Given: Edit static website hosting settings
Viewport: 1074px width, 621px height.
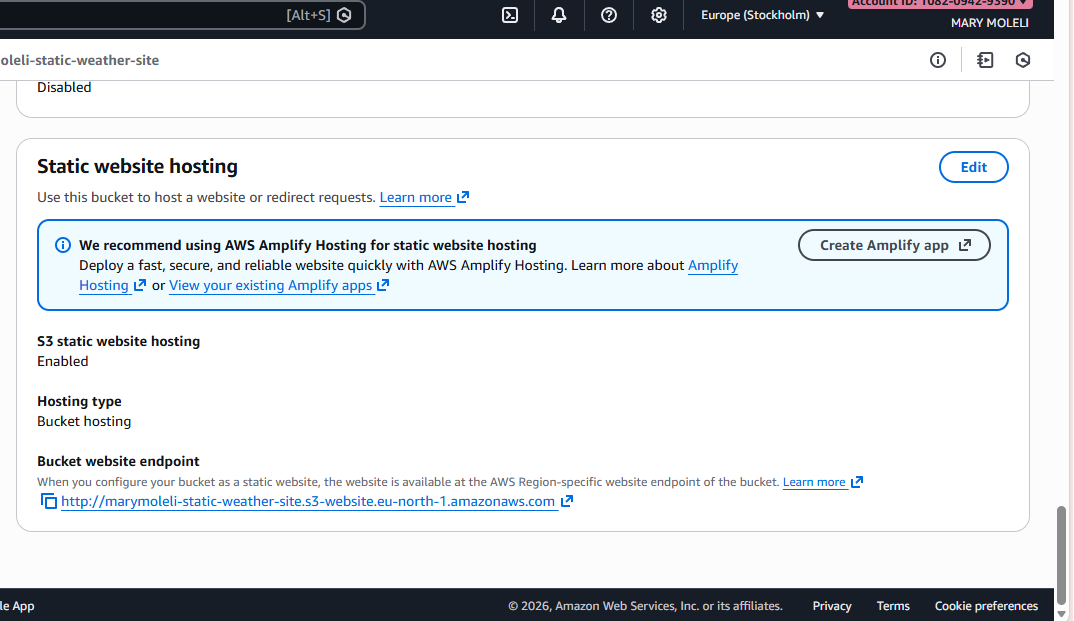Looking at the screenshot, I should pyautogui.click(x=973, y=167).
